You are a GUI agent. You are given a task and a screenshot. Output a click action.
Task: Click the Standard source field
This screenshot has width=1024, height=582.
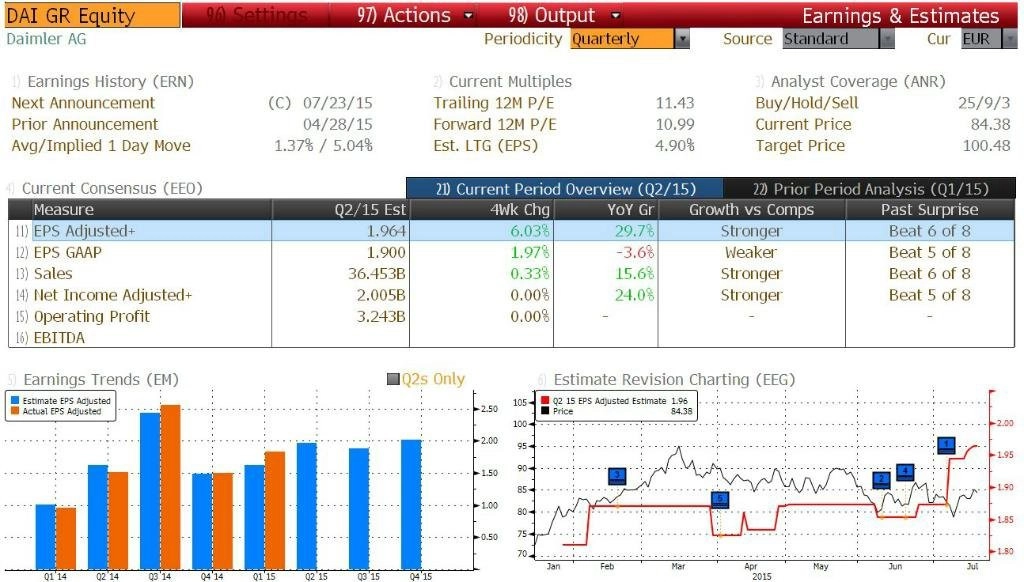coord(831,39)
